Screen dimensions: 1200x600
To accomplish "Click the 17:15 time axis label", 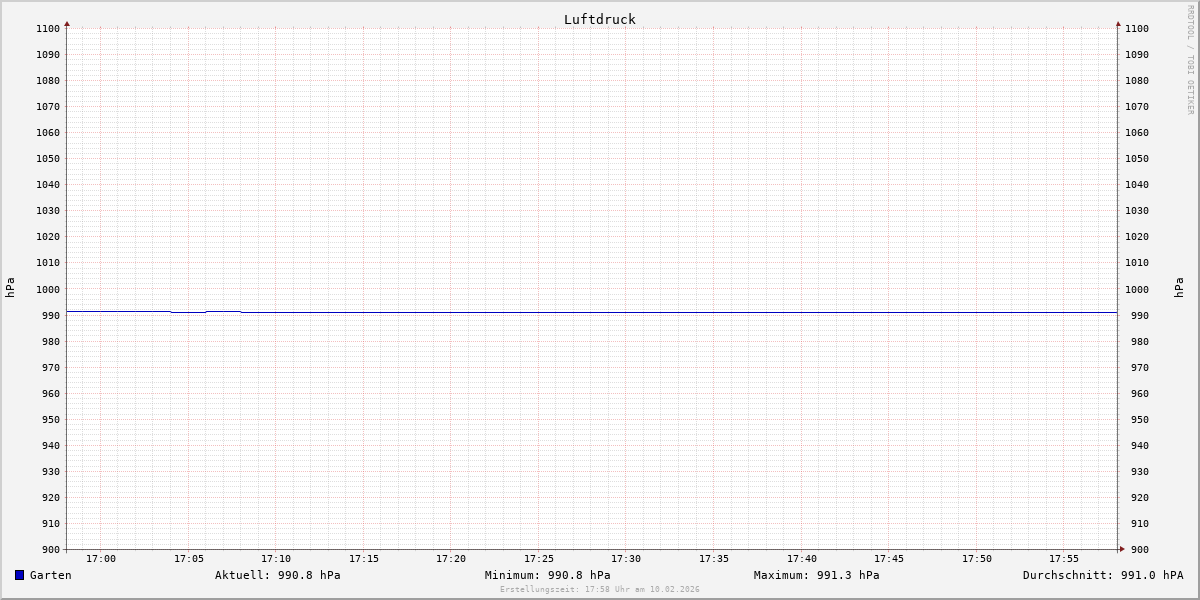I will (364, 559).
